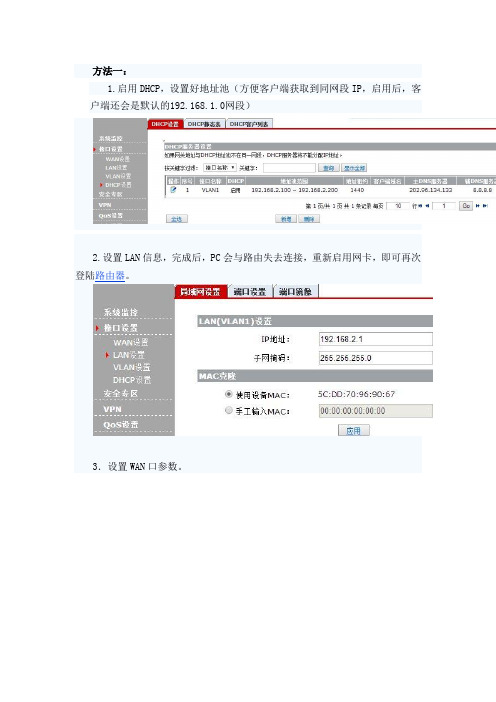Click the 删除 delete button
Screen dimensions: 496x702
pos(309,219)
